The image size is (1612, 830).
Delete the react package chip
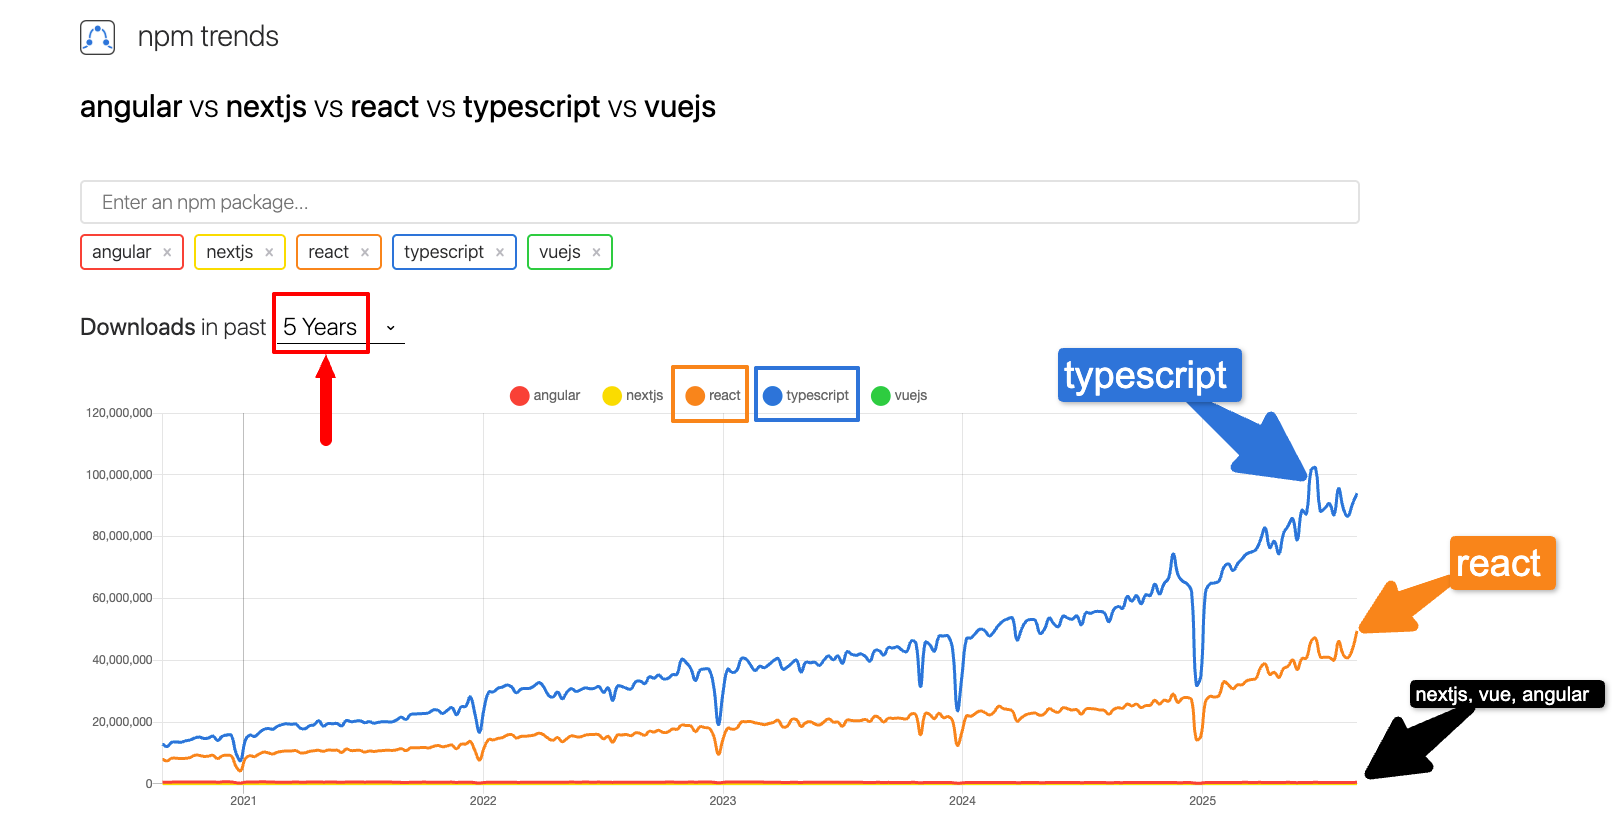[365, 252]
